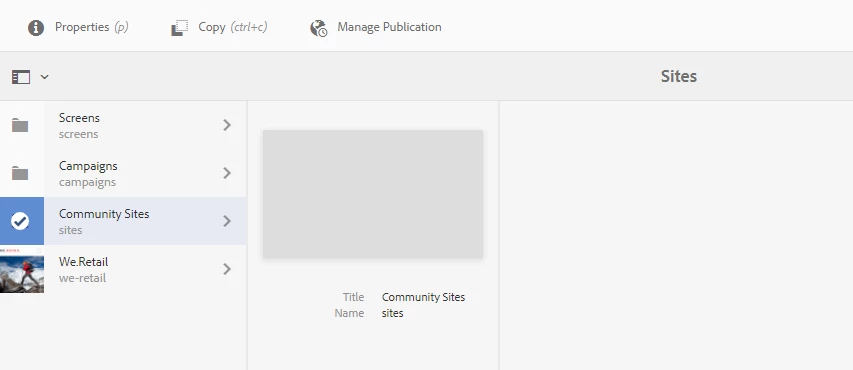Open the We.Retail row

coord(123,269)
